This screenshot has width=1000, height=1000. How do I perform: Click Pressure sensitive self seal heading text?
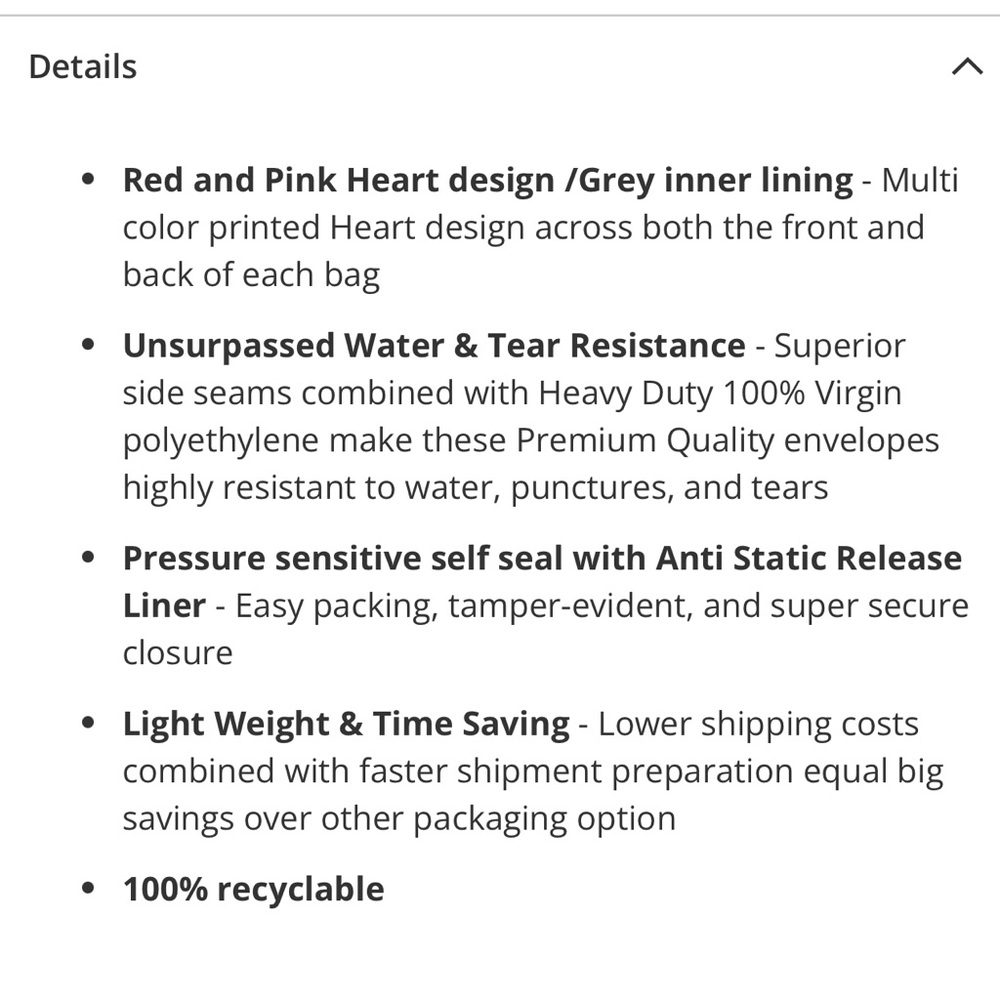542,582
